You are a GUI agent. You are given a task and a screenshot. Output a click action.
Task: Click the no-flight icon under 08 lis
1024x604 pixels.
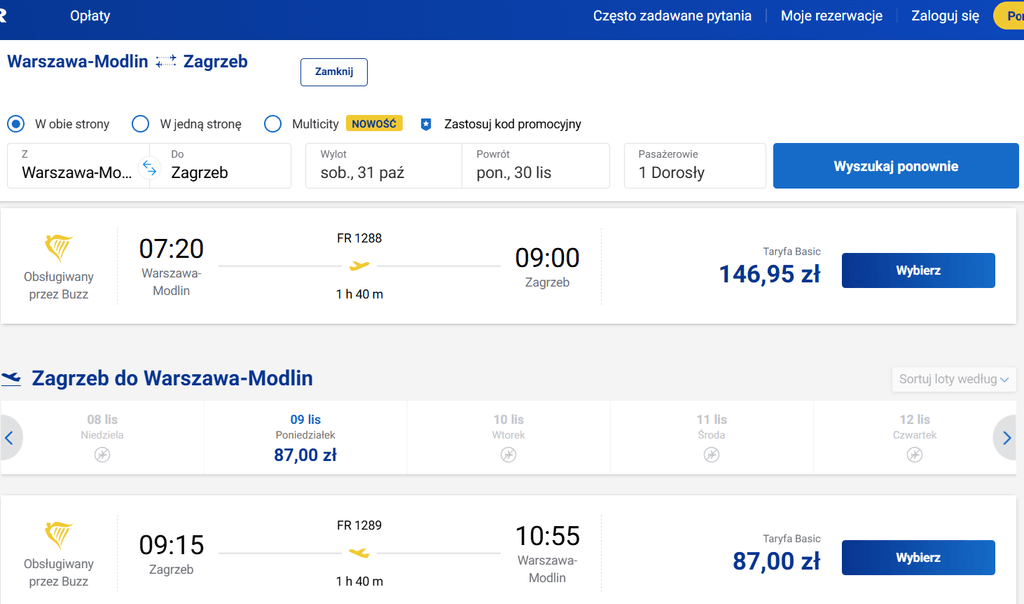(x=102, y=454)
